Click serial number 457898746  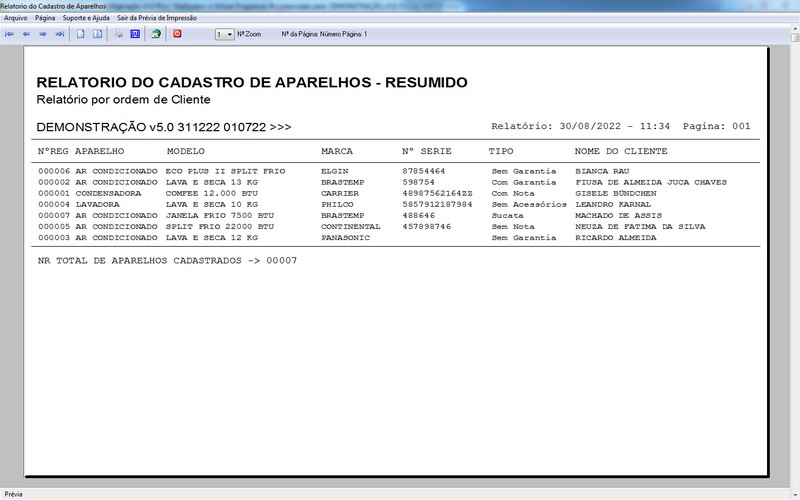[x=427, y=227]
